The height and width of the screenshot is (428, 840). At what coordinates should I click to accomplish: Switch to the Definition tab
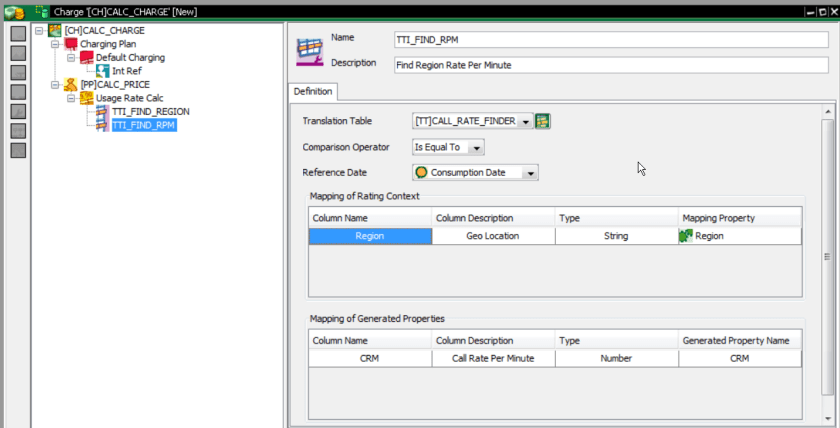314,92
